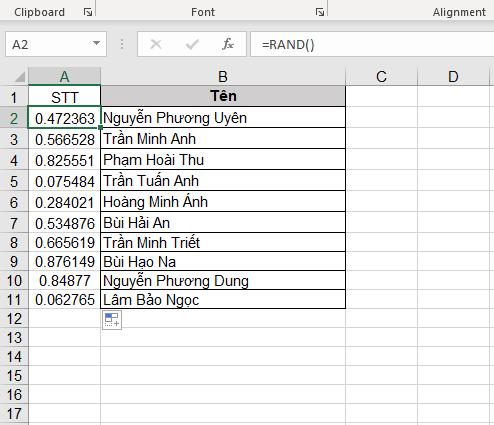Select row 5 header
The image size is (494, 425).
[14, 181]
